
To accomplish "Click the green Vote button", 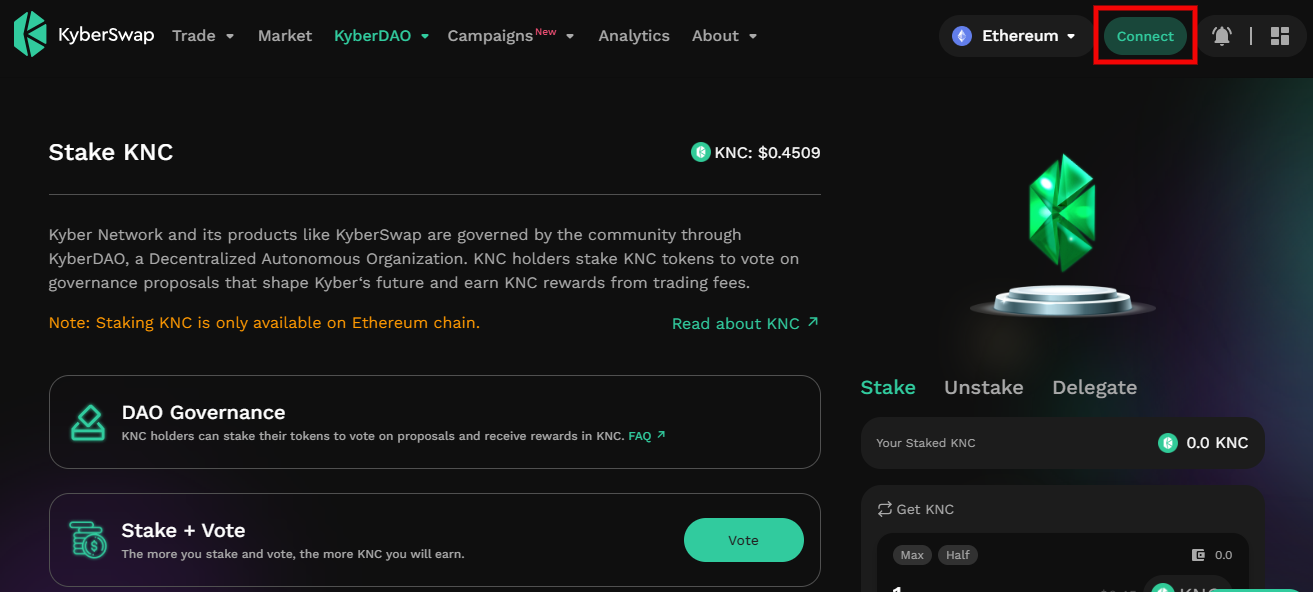I will (743, 540).
